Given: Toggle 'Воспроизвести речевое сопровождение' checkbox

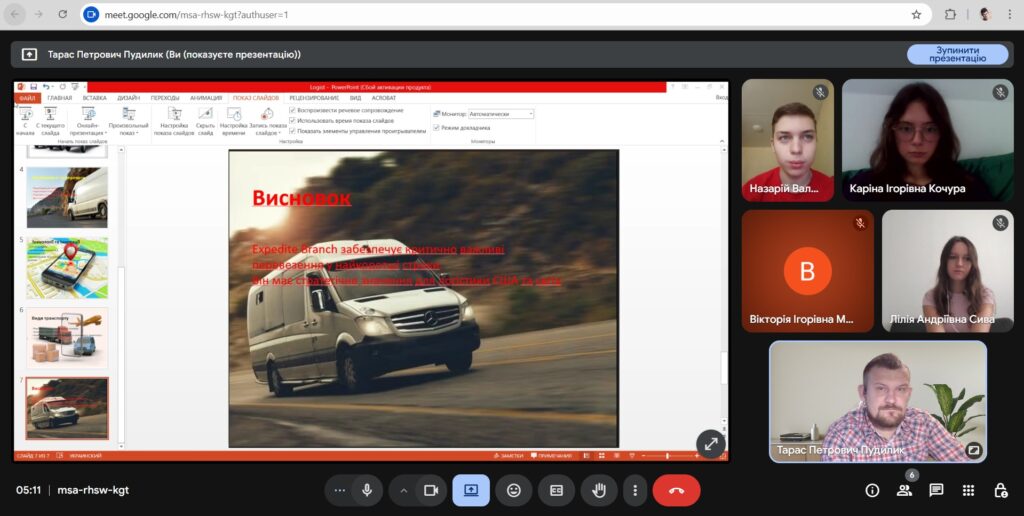Looking at the screenshot, I should click(x=292, y=110).
